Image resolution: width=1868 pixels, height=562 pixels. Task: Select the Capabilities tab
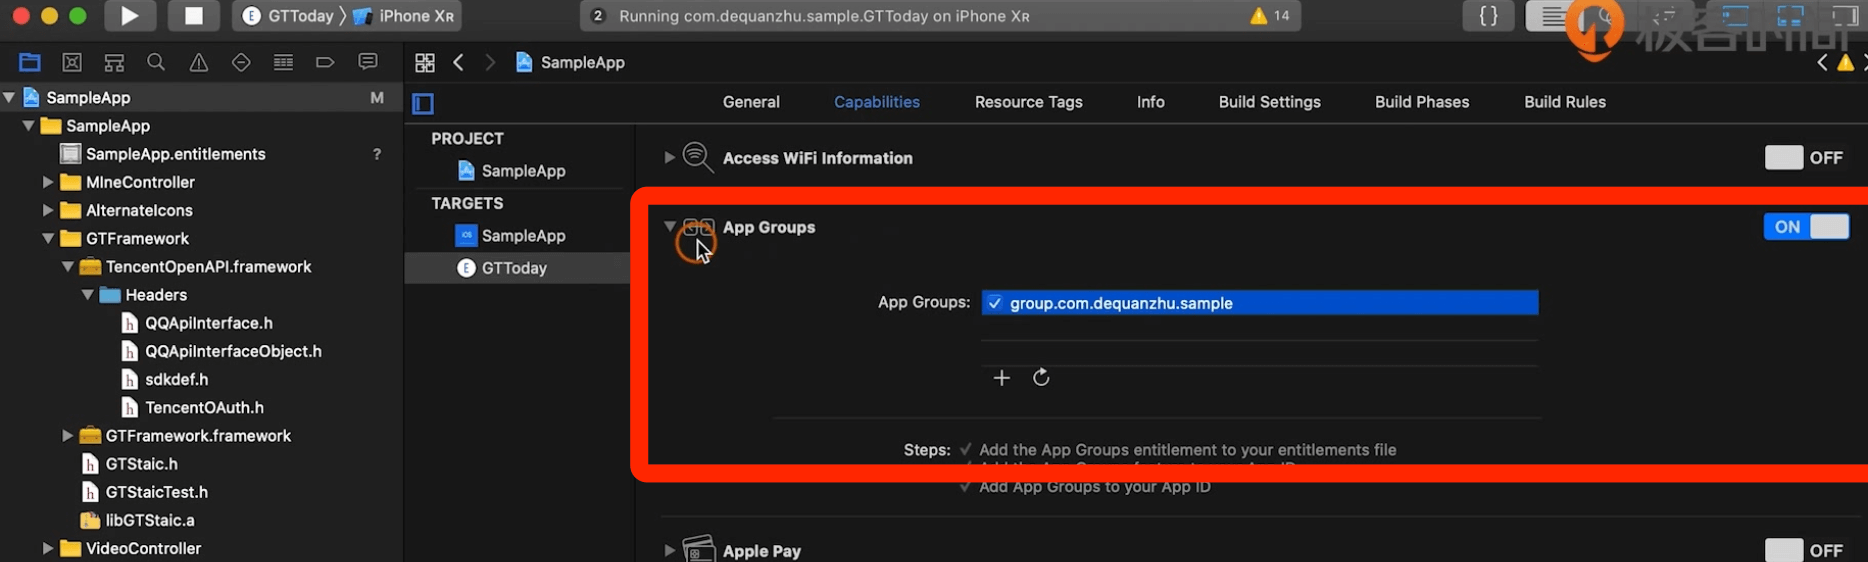(x=877, y=102)
